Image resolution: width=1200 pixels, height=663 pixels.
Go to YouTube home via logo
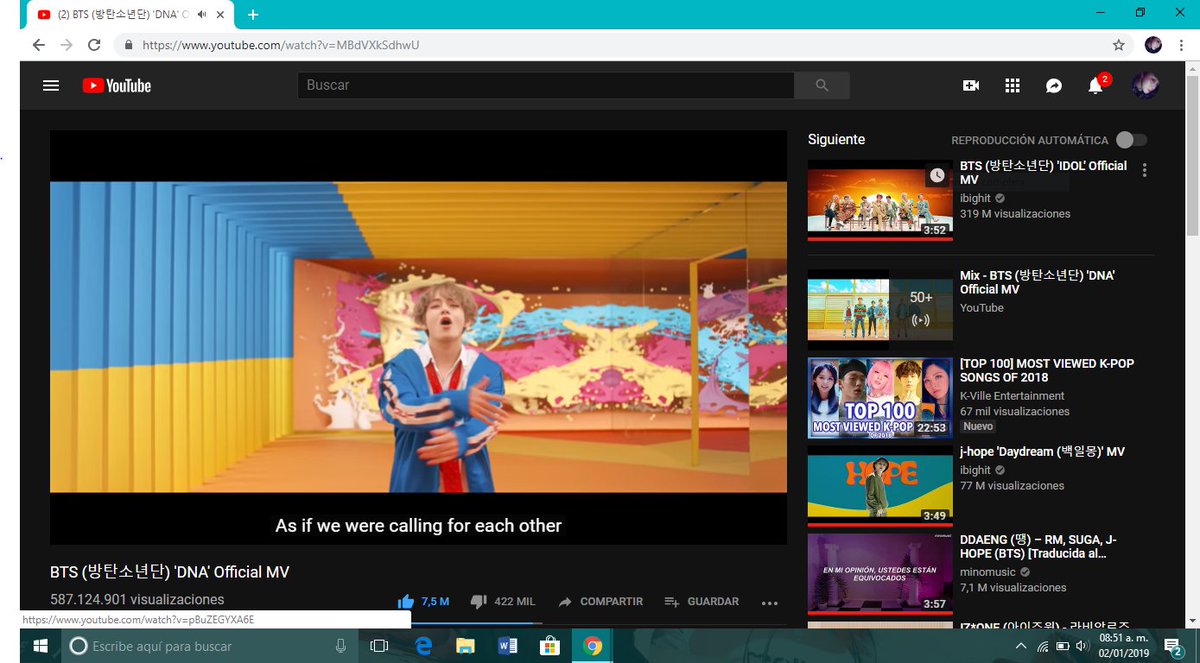117,86
